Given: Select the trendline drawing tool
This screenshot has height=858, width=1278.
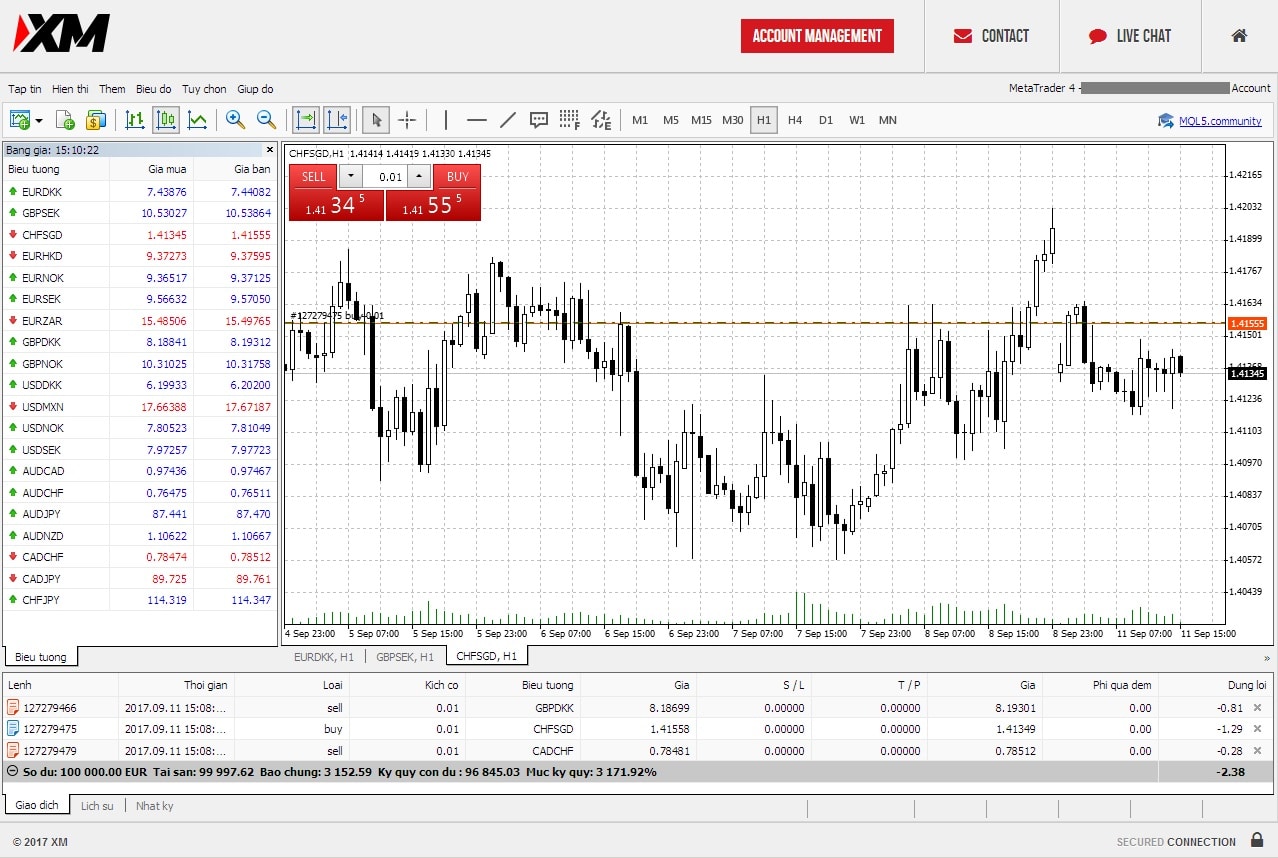Looking at the screenshot, I should [507, 120].
